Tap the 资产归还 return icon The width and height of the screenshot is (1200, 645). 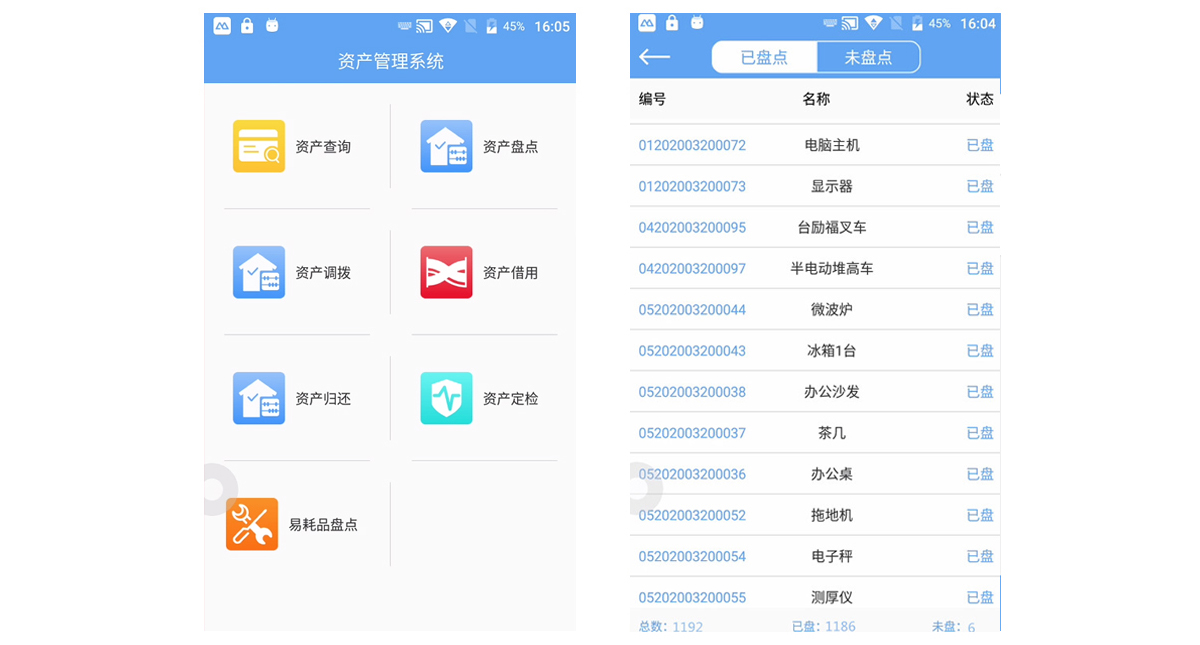coord(259,398)
